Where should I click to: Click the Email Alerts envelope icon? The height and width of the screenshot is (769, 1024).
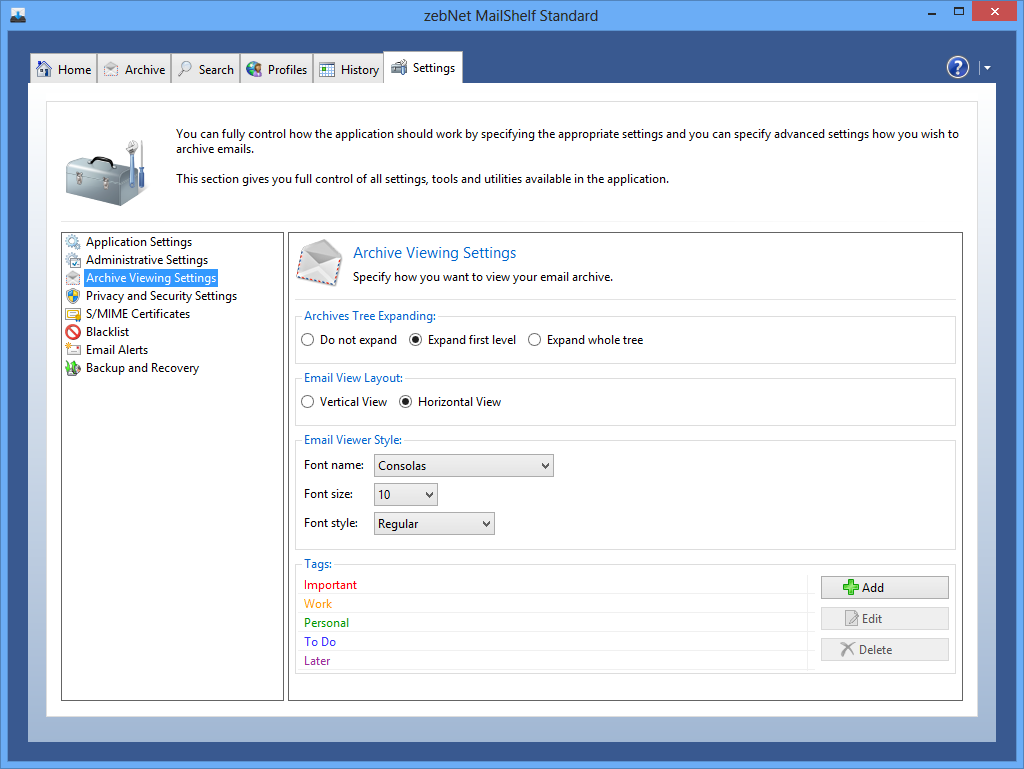[x=73, y=350]
